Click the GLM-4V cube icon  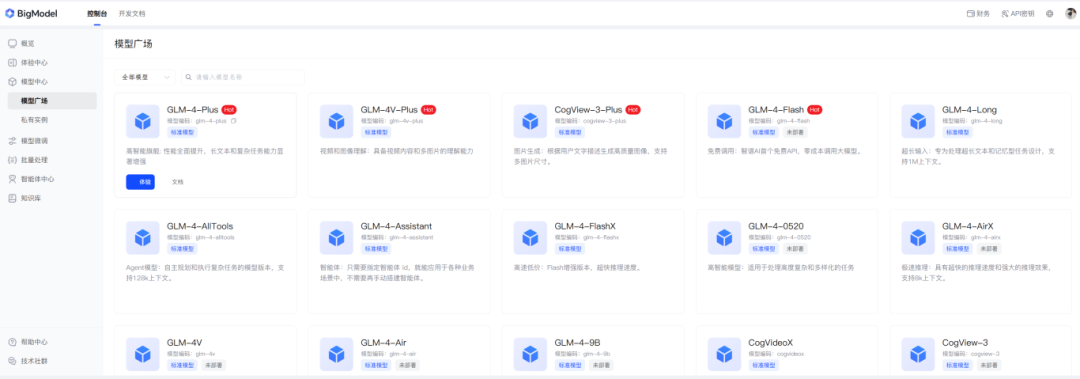coord(143,354)
